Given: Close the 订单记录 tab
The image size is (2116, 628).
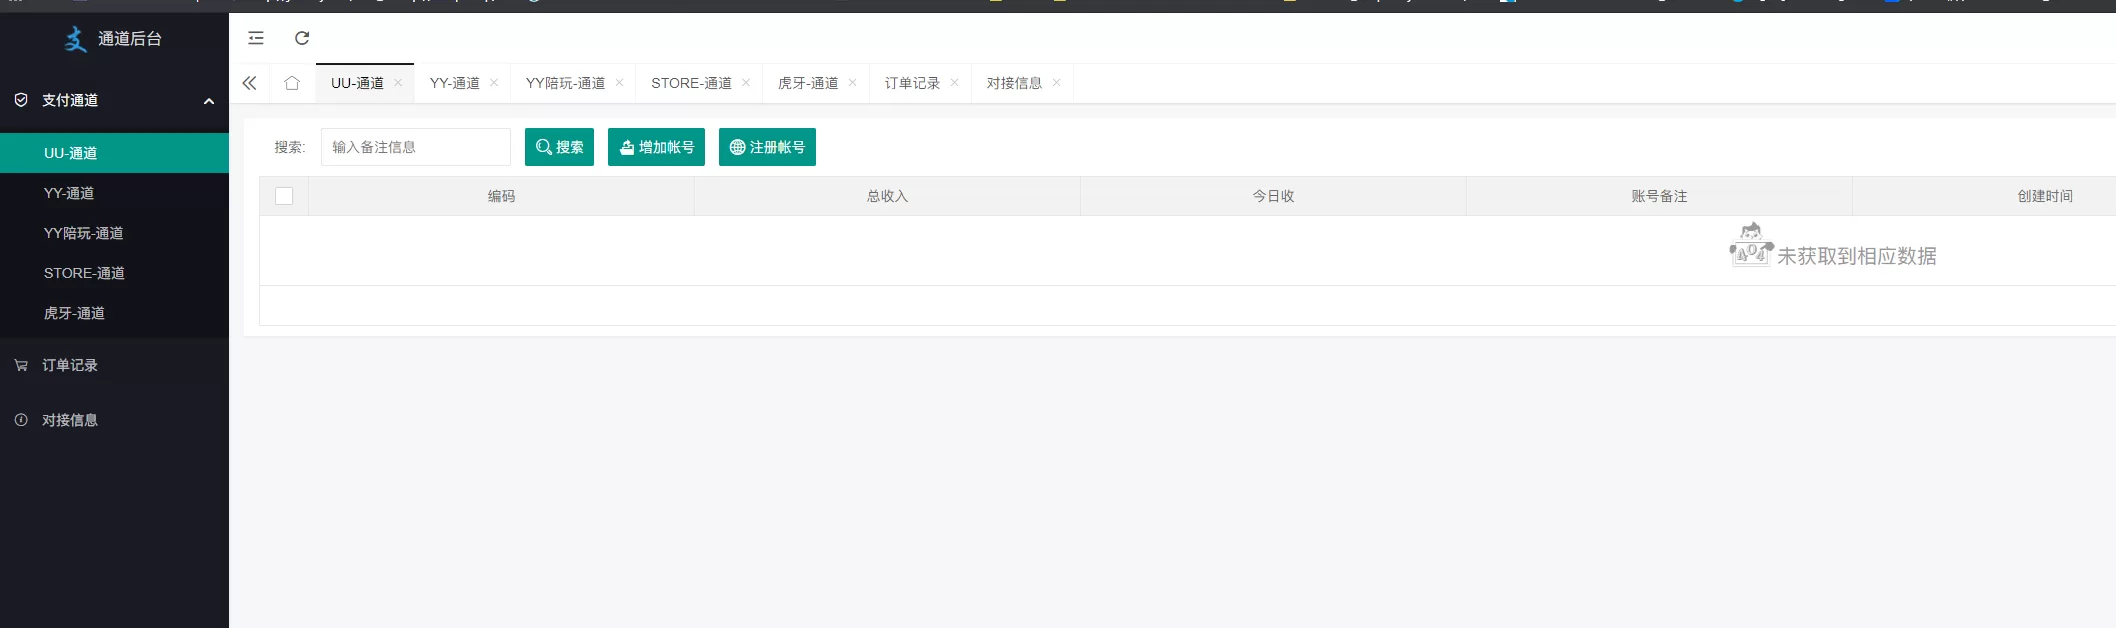Looking at the screenshot, I should click(955, 83).
